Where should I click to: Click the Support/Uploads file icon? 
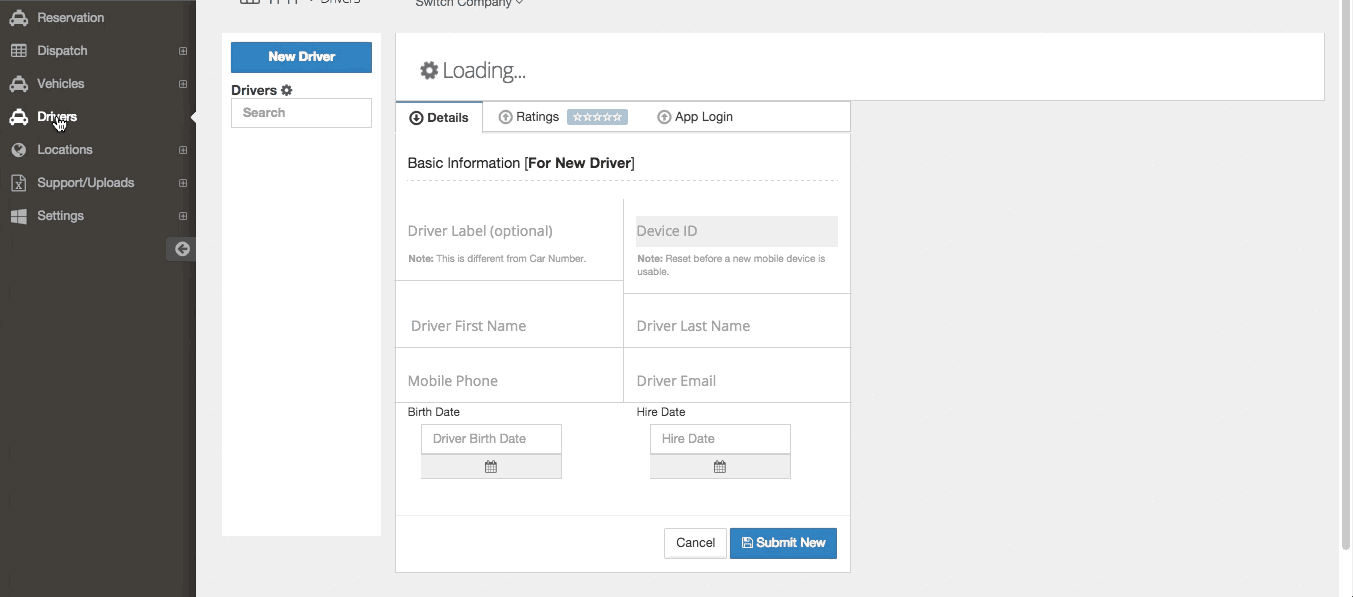click(x=18, y=183)
